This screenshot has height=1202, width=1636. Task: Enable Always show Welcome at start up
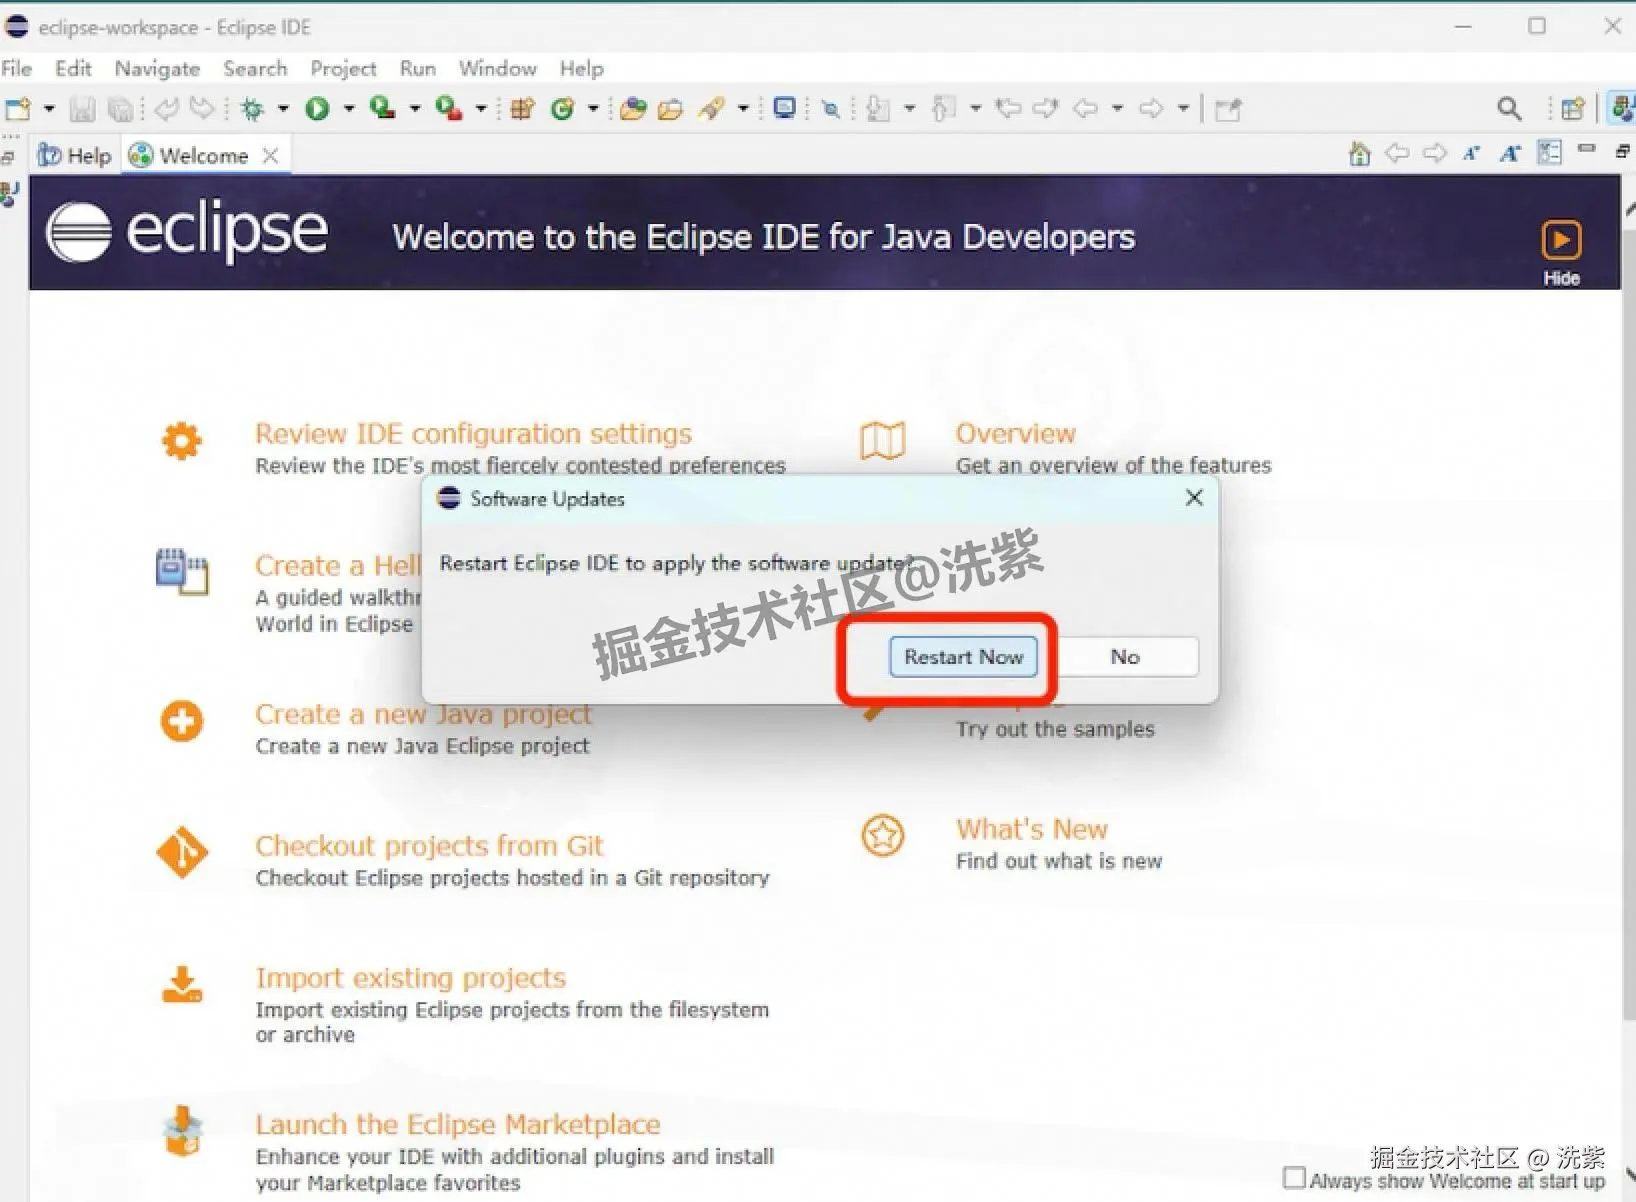[1295, 1180]
